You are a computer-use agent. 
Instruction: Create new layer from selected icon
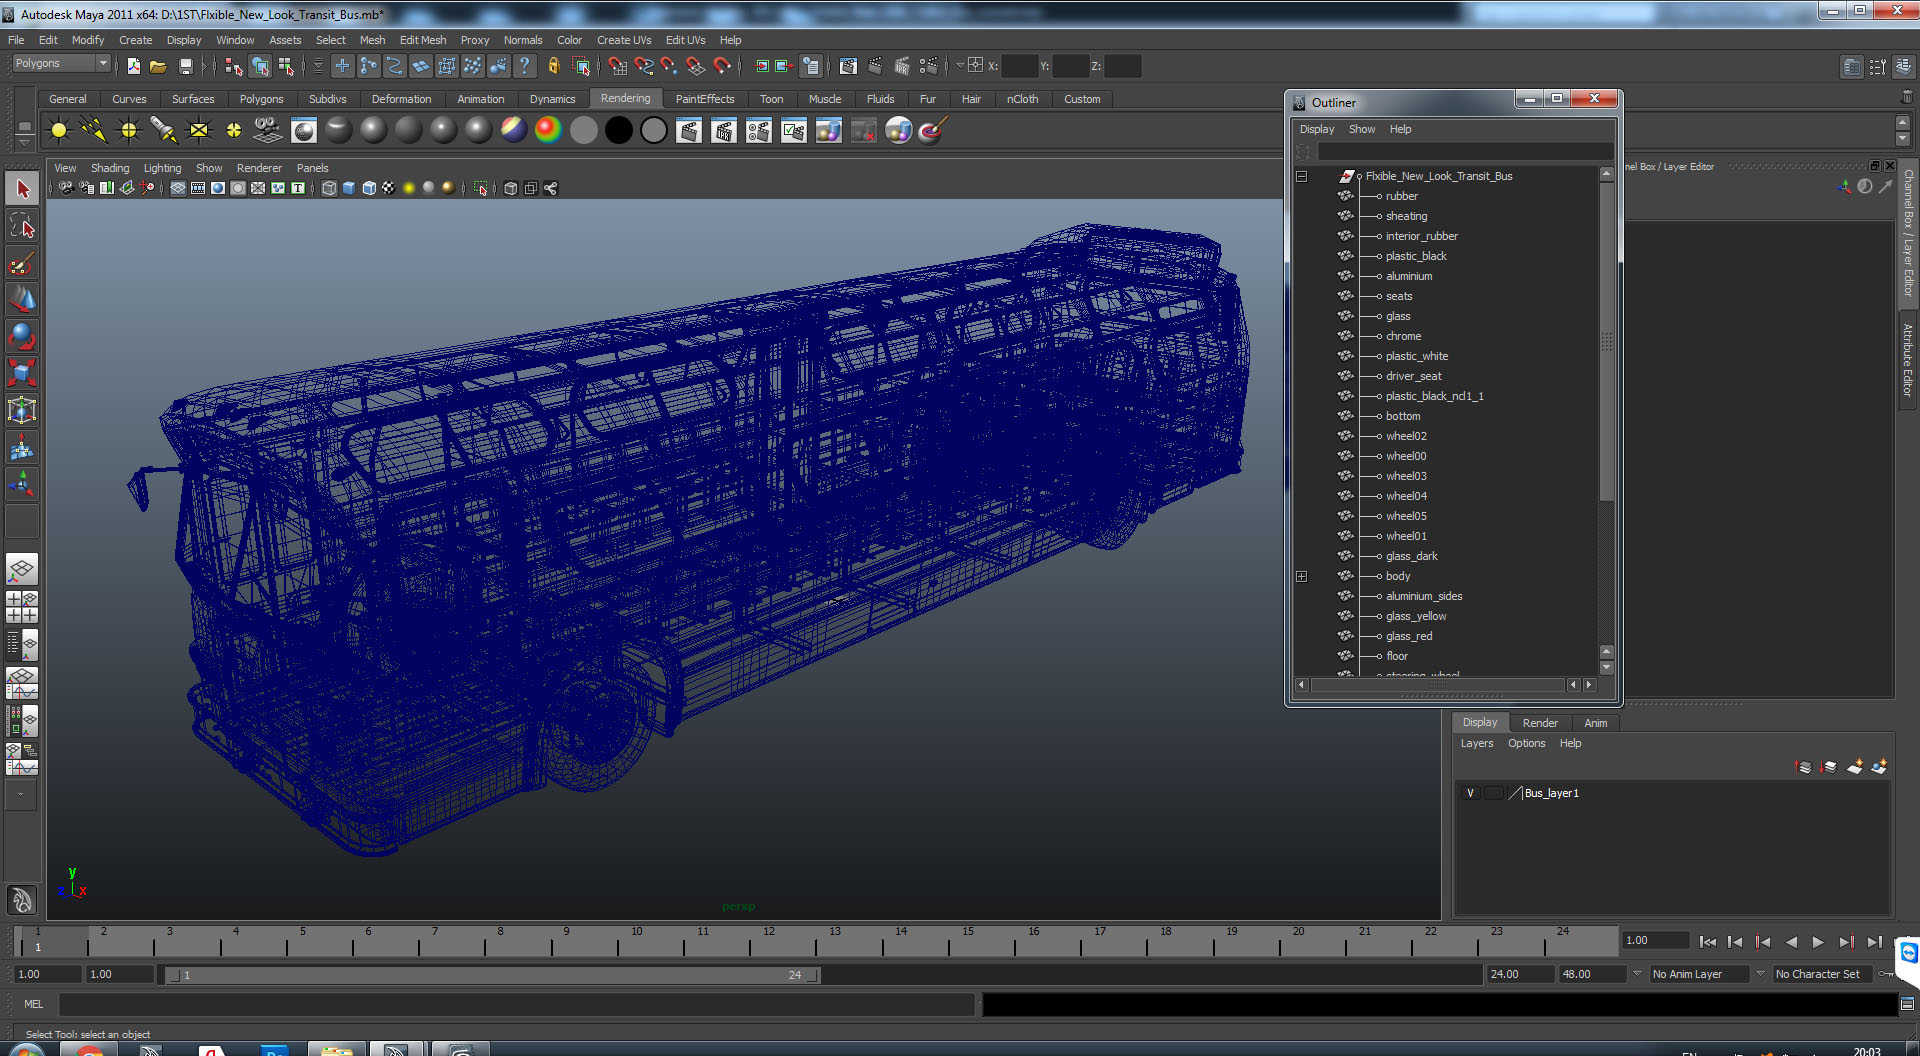pyautogui.click(x=1879, y=767)
